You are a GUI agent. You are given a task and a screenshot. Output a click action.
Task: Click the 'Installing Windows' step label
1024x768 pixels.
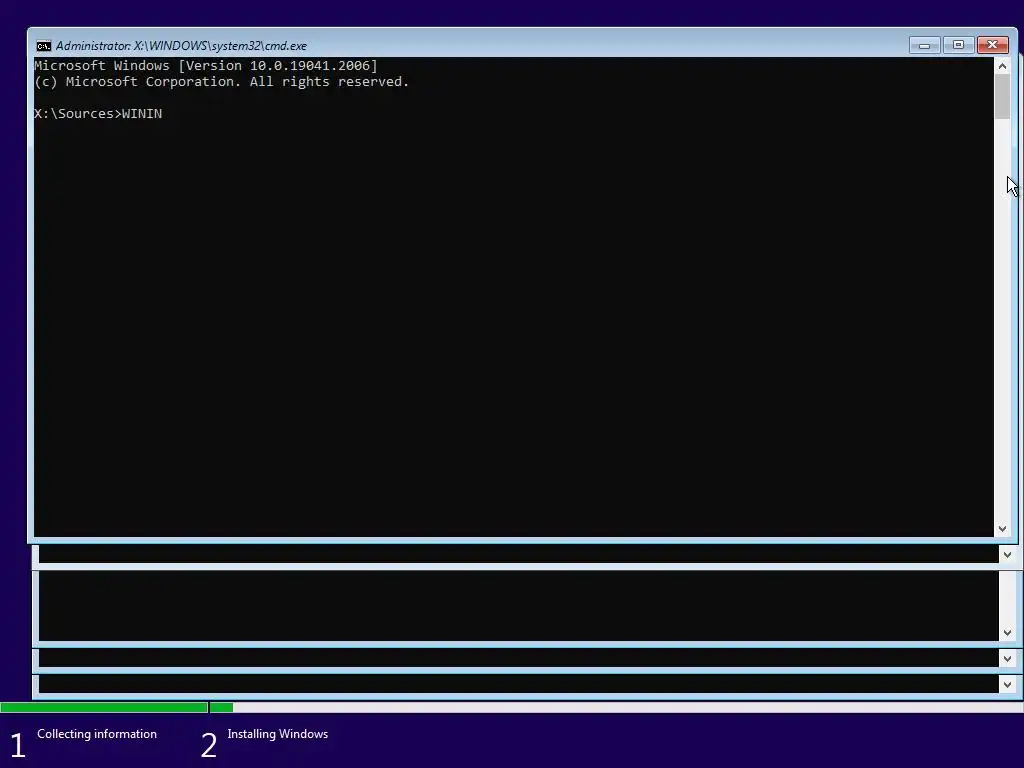[278, 734]
